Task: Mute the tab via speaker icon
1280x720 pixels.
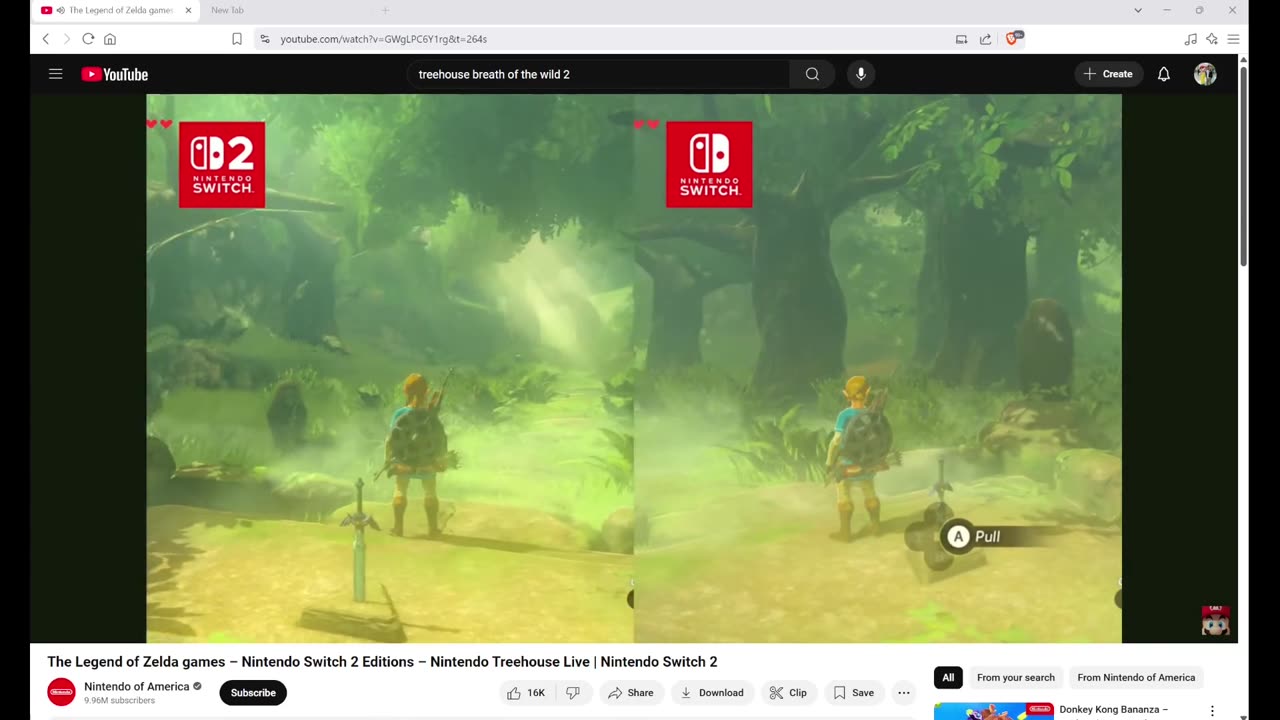Action: (60, 10)
